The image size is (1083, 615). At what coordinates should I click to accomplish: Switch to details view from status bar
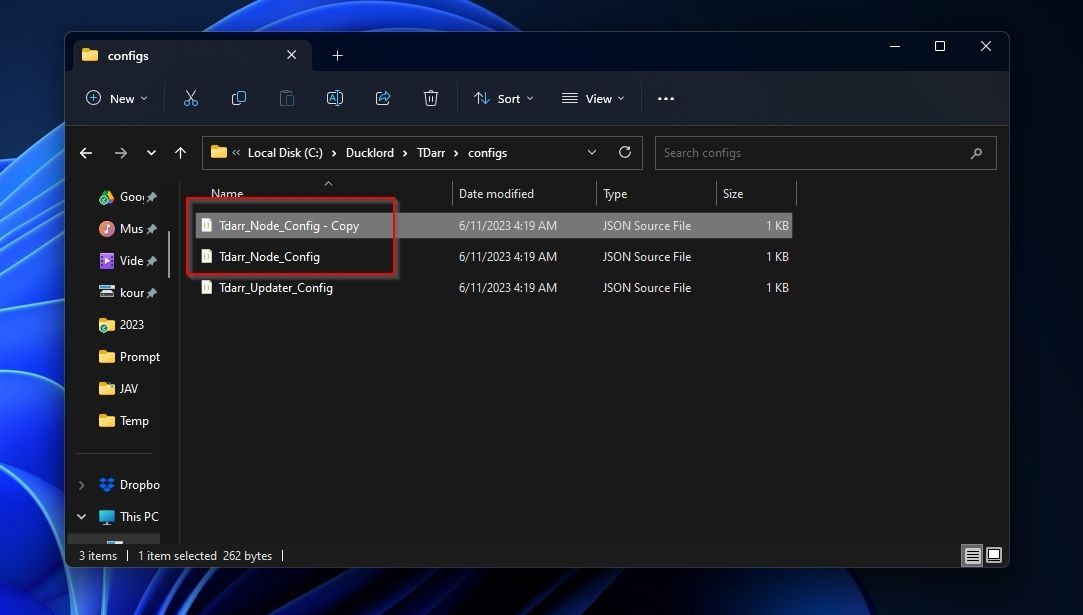[x=972, y=555]
